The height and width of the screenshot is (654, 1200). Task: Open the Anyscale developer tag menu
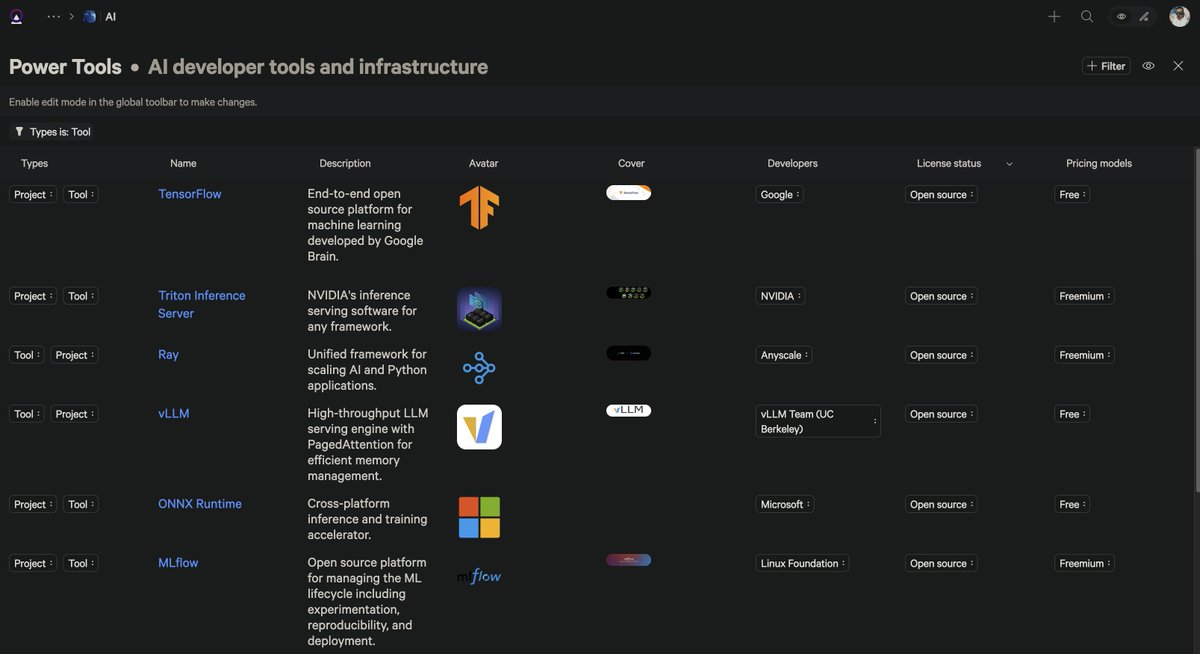(784, 355)
